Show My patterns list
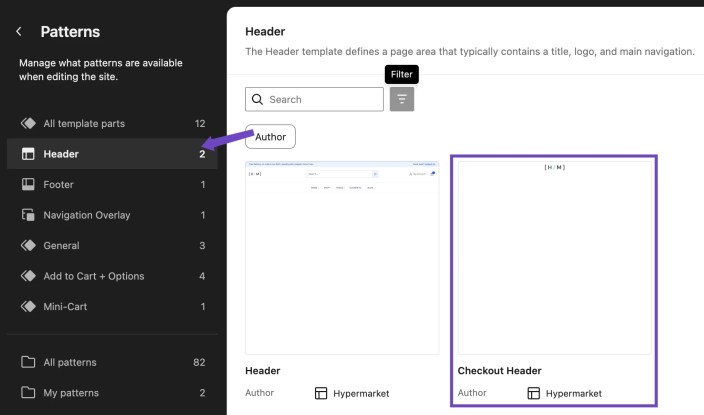 (x=112, y=393)
